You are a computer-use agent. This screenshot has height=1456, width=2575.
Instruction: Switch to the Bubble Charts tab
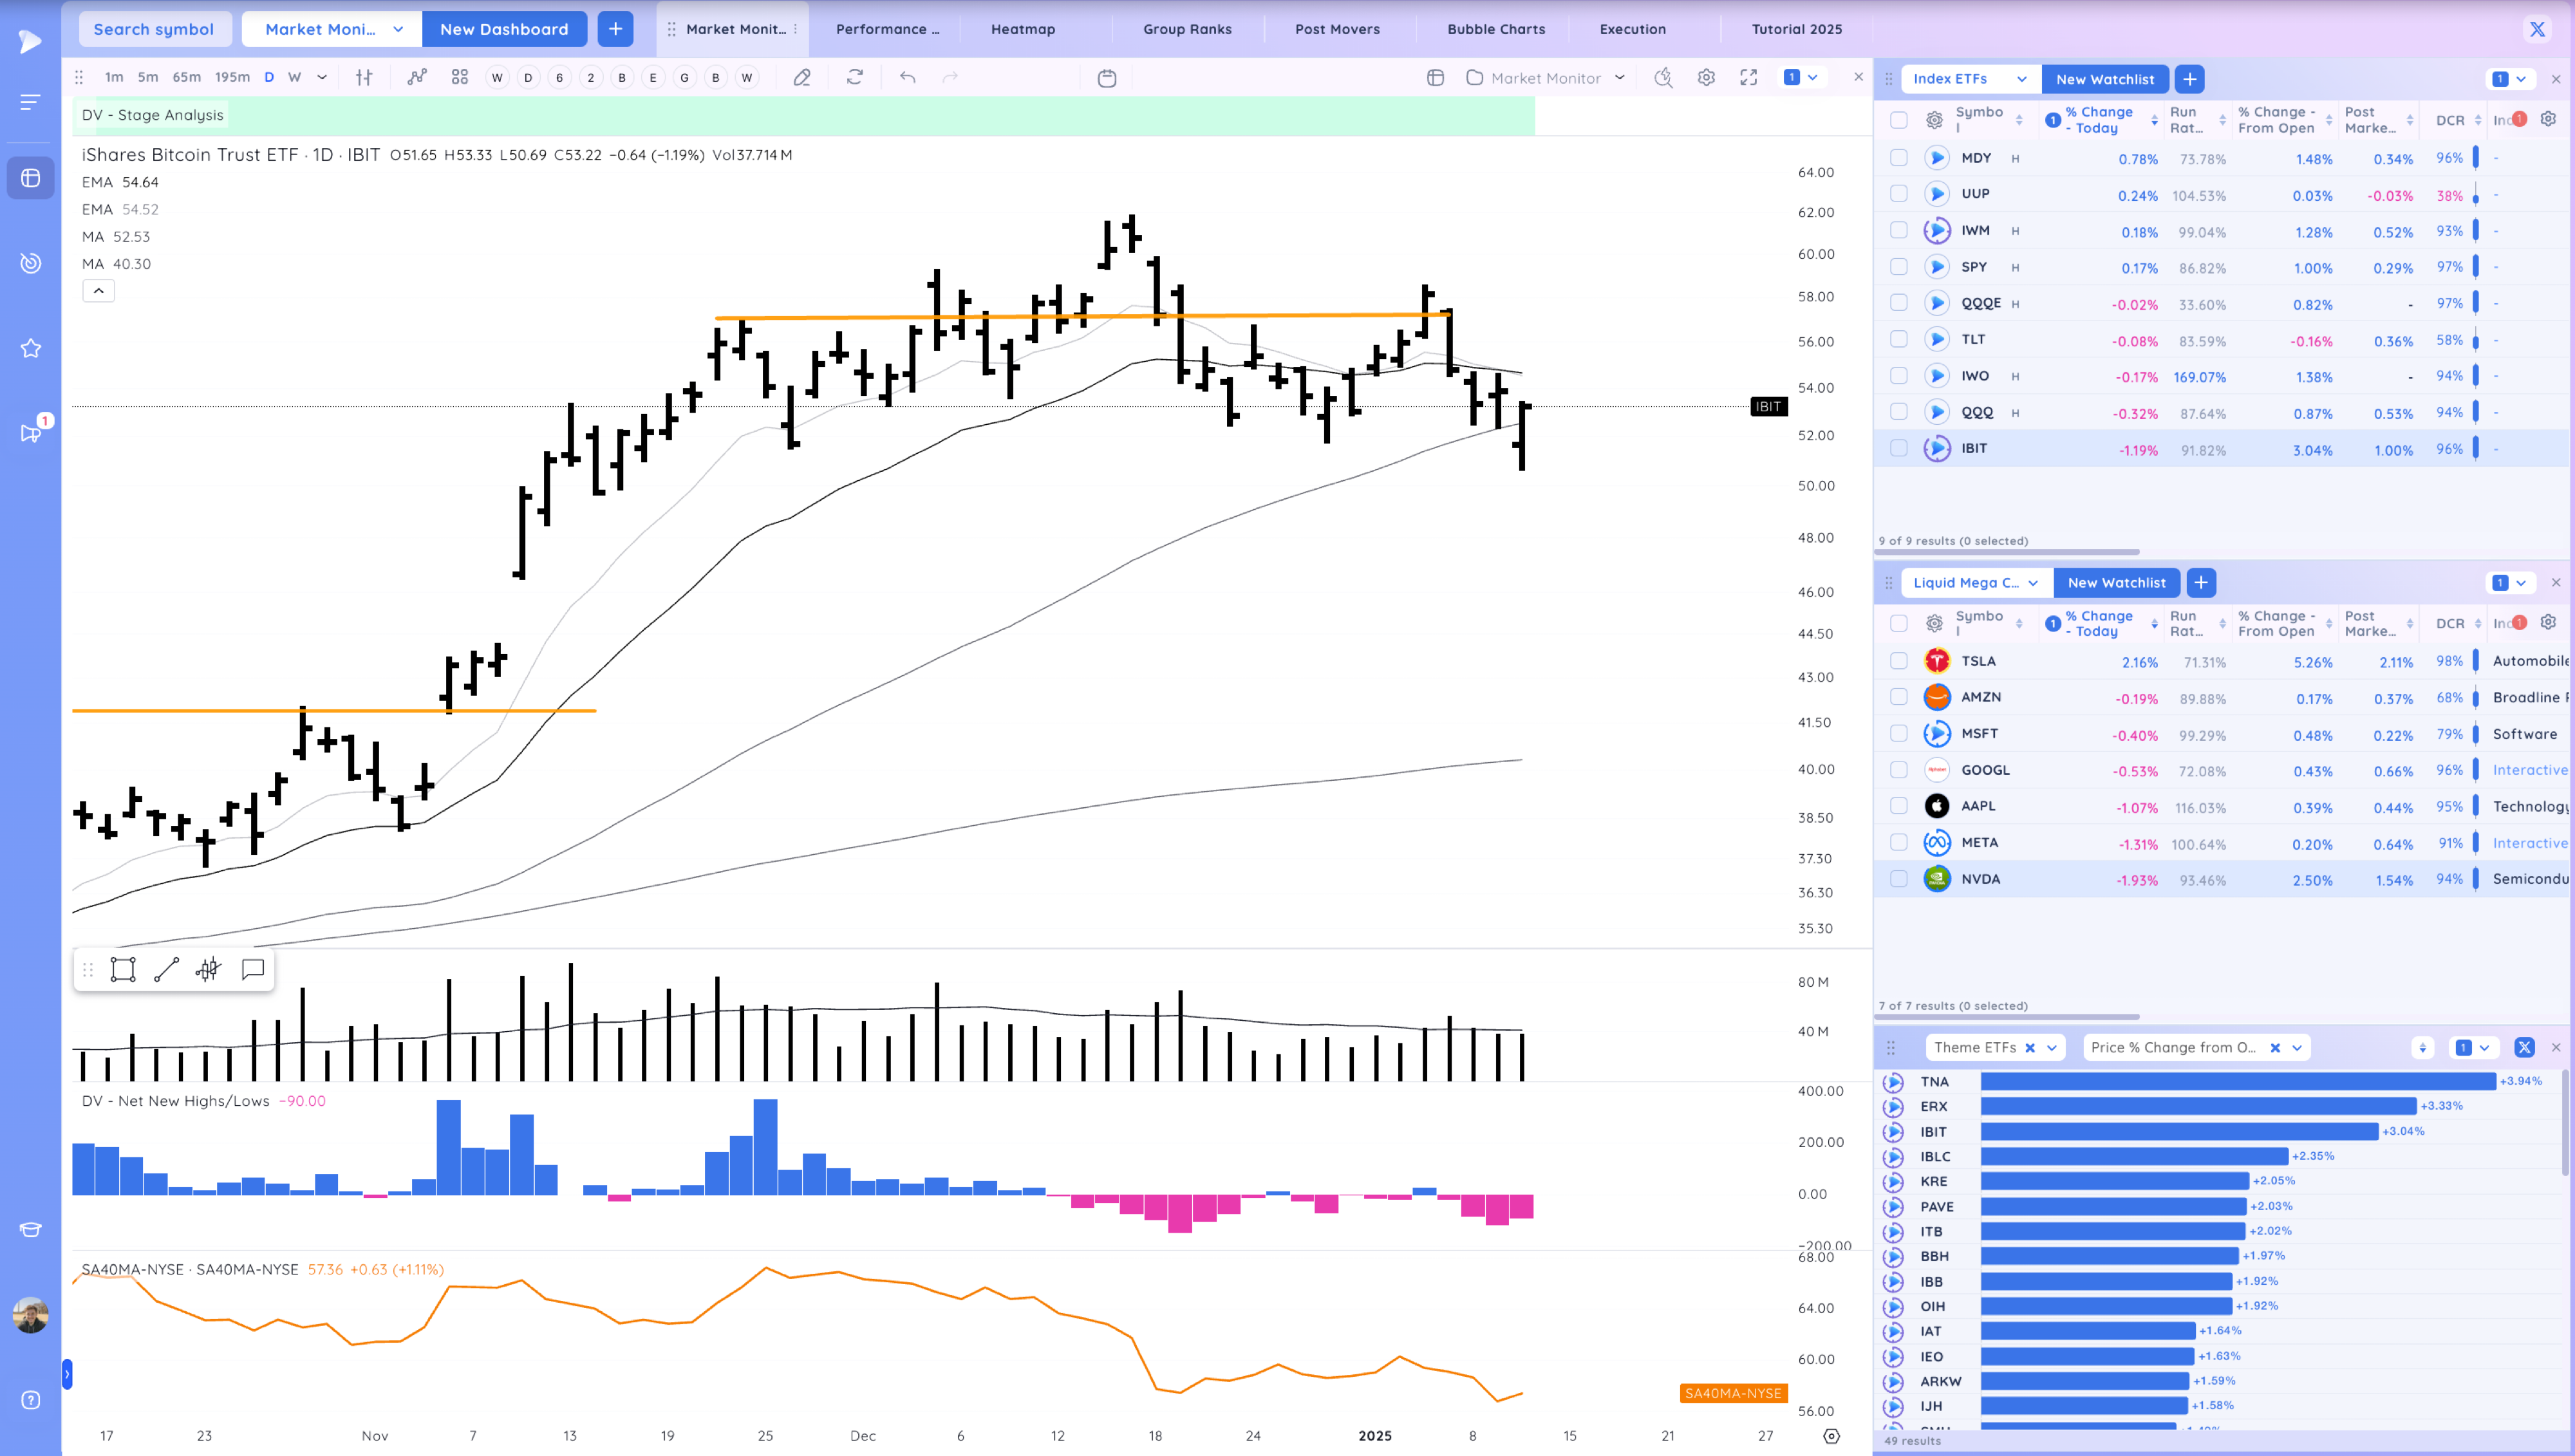[x=1496, y=29]
